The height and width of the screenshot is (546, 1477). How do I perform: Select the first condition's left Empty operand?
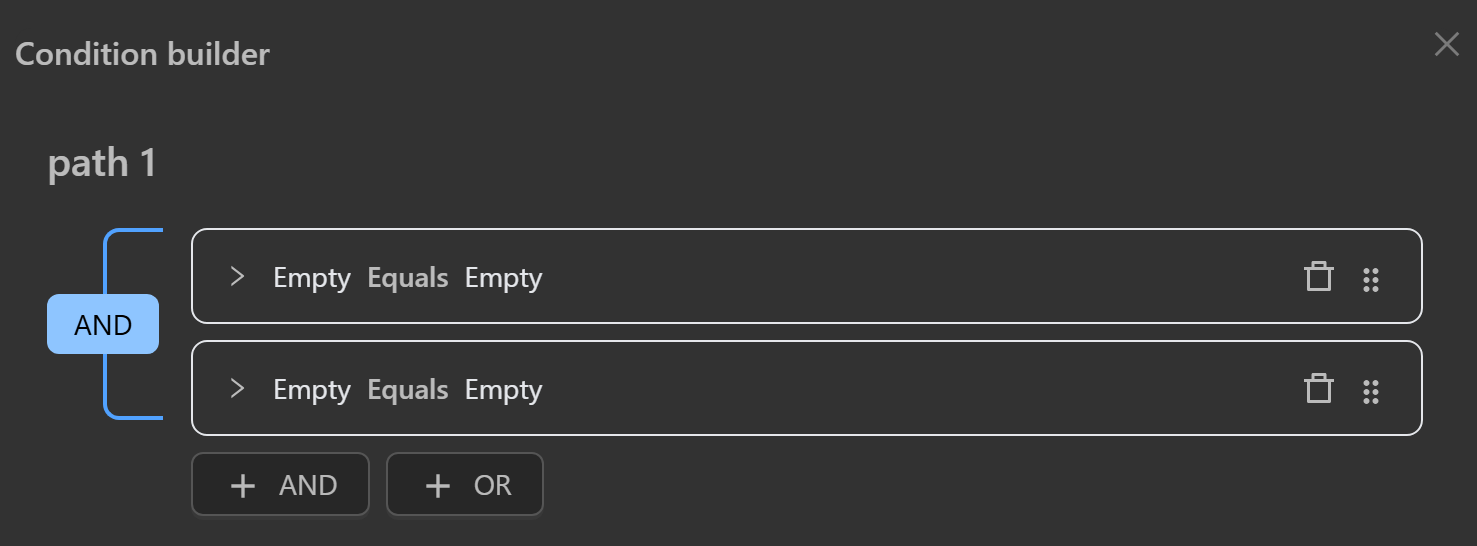[x=312, y=277]
